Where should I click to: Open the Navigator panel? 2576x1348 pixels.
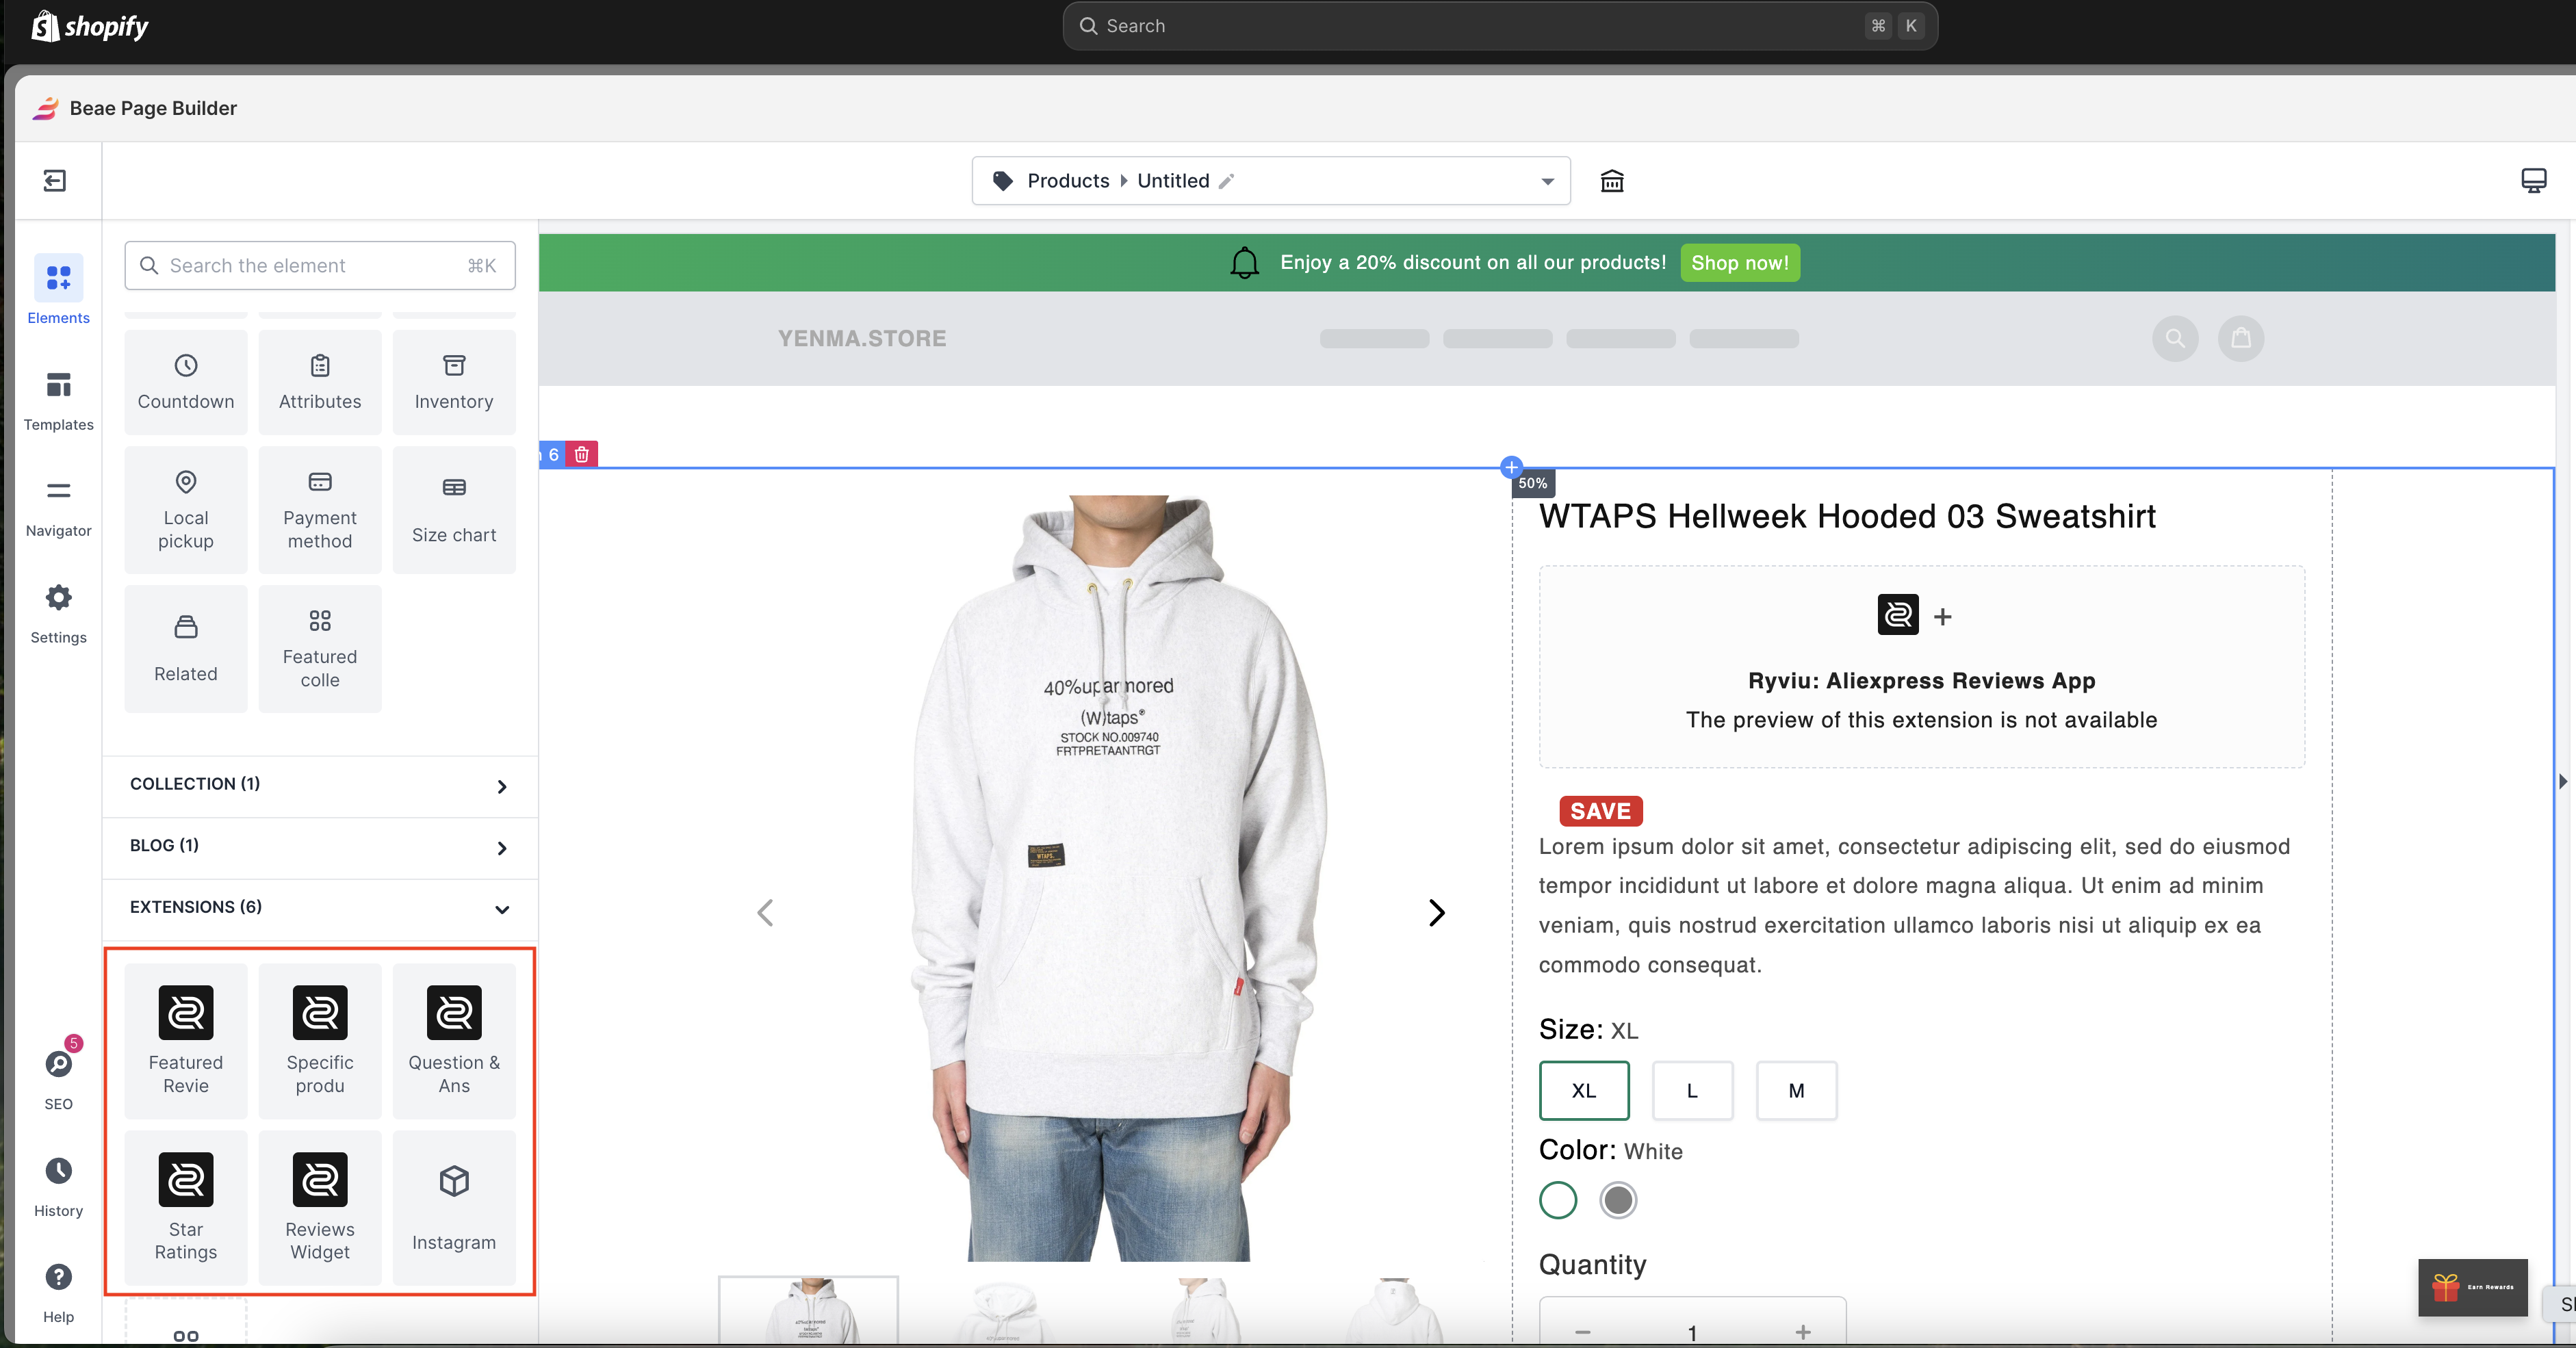coord(58,507)
